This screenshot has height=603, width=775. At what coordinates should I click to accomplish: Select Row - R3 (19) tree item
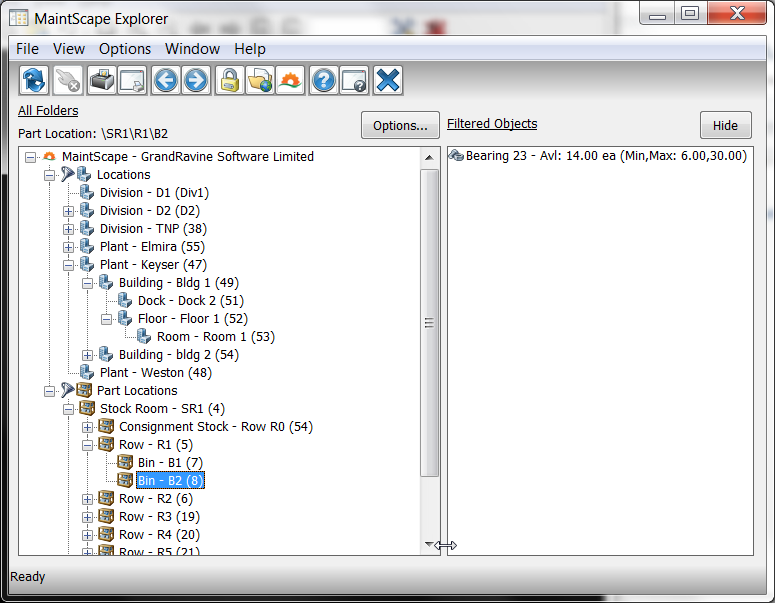[x=159, y=517]
